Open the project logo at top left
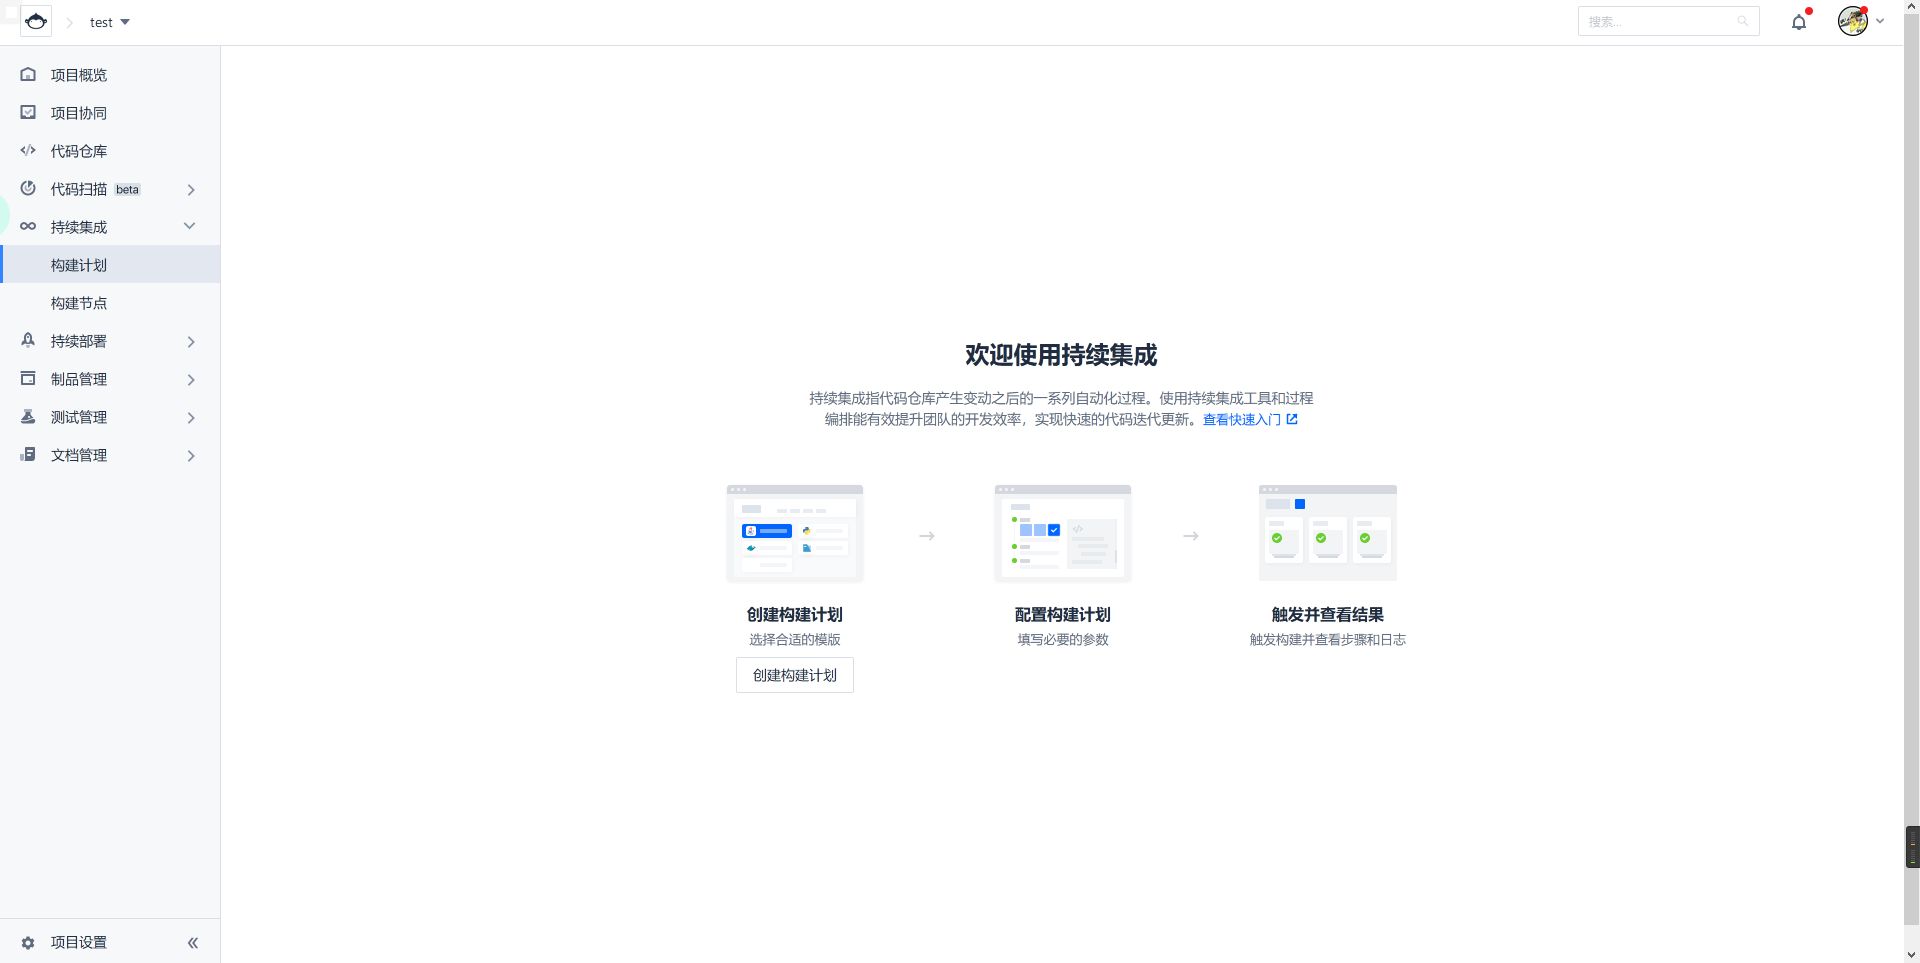Image resolution: width=1920 pixels, height=963 pixels. tap(36, 21)
